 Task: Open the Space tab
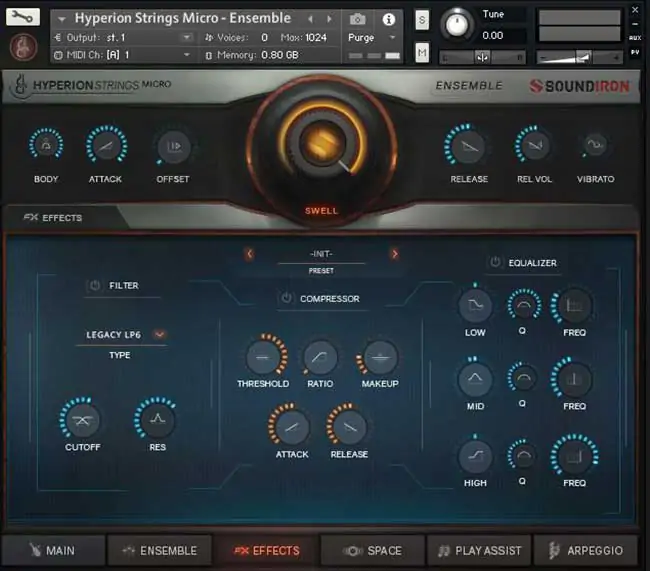pos(373,550)
